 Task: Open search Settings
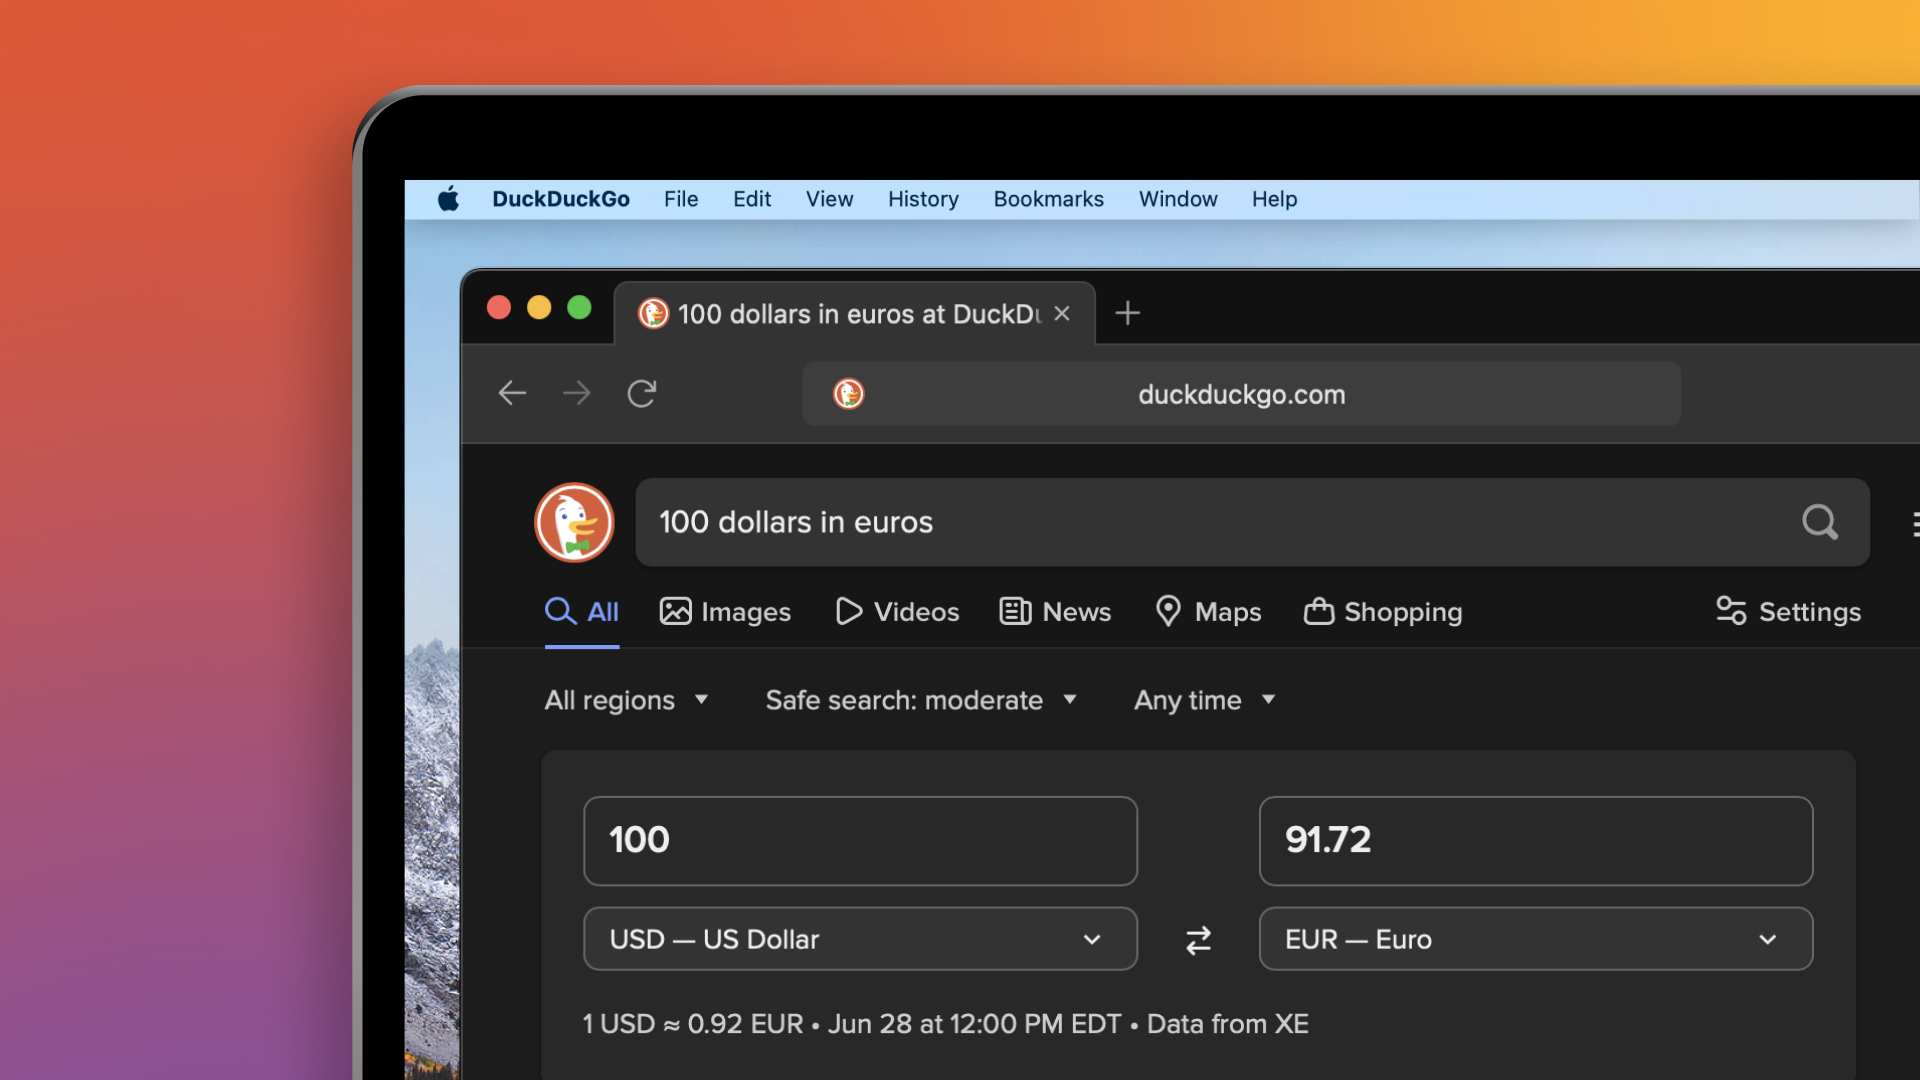click(x=1788, y=611)
